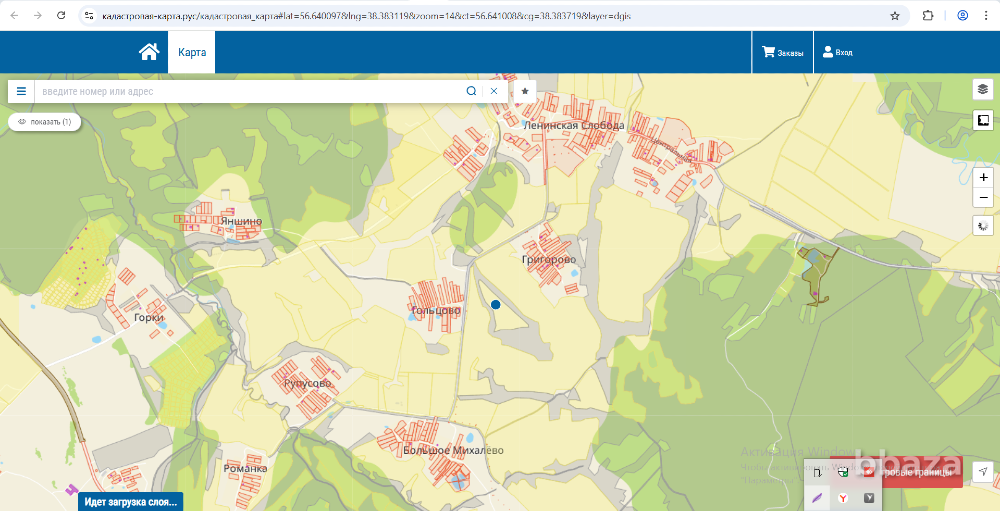Click the blue marker on the map

496,305
